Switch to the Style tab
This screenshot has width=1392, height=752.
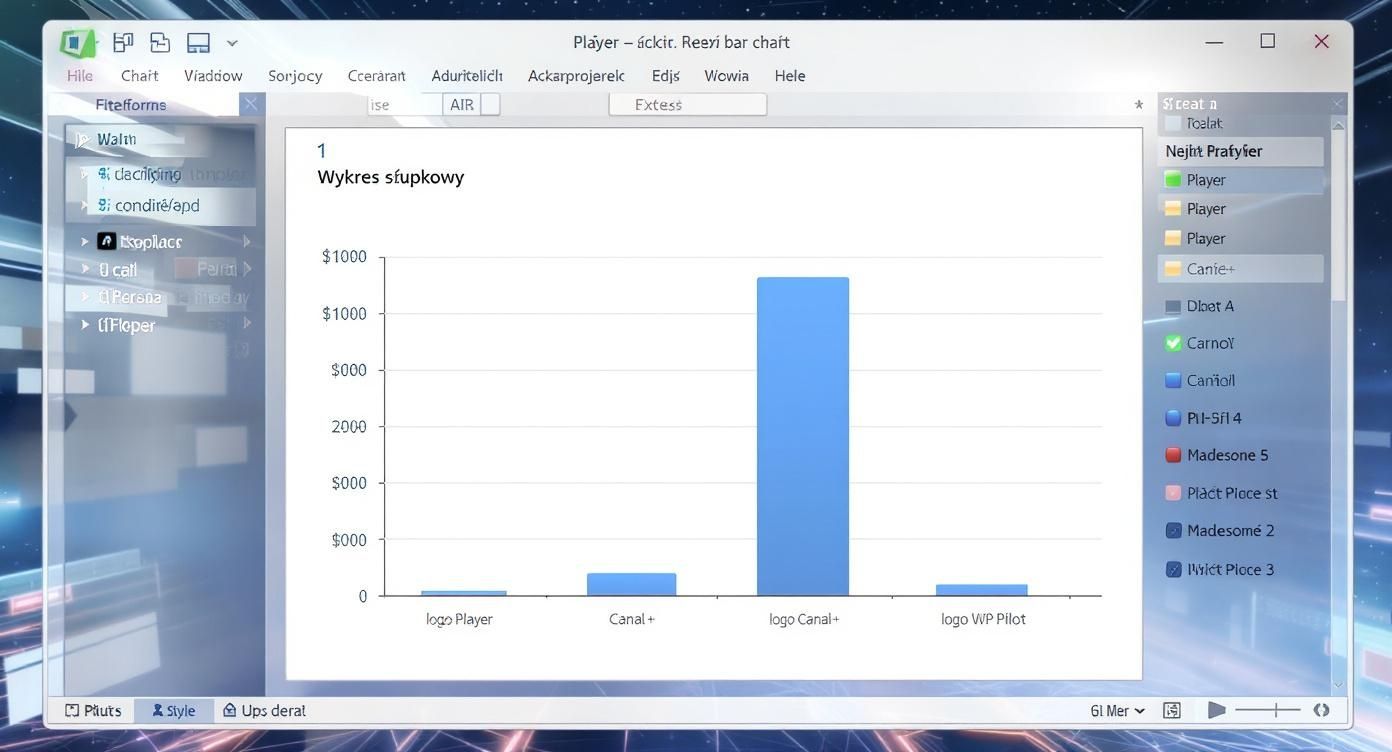click(x=174, y=711)
